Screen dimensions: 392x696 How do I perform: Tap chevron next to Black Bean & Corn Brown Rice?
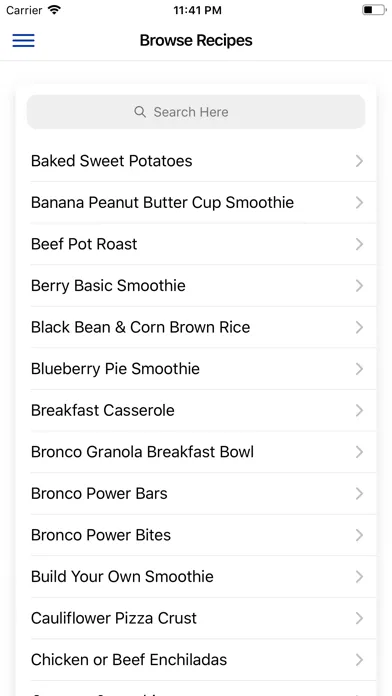(x=359, y=327)
